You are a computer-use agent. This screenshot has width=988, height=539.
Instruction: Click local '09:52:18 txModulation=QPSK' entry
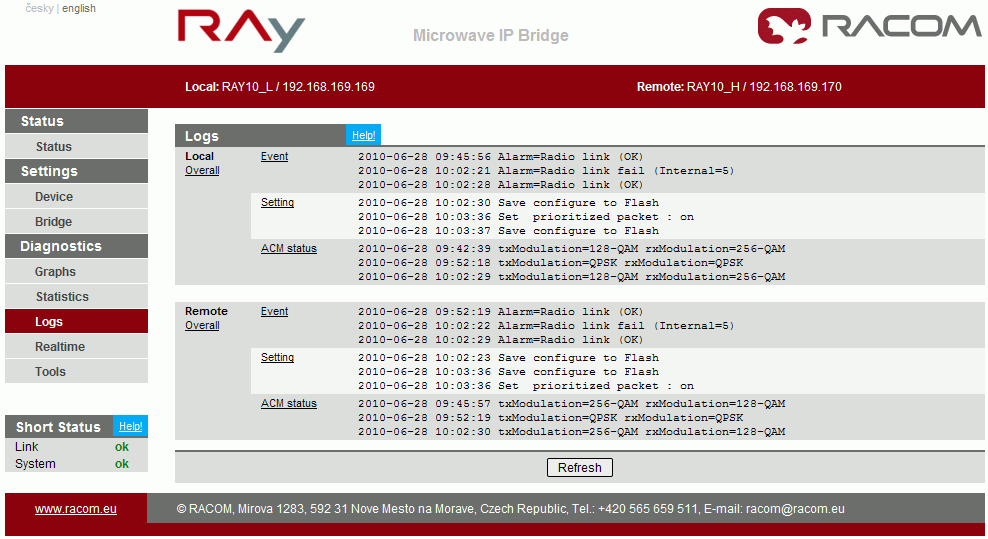[x=551, y=263]
